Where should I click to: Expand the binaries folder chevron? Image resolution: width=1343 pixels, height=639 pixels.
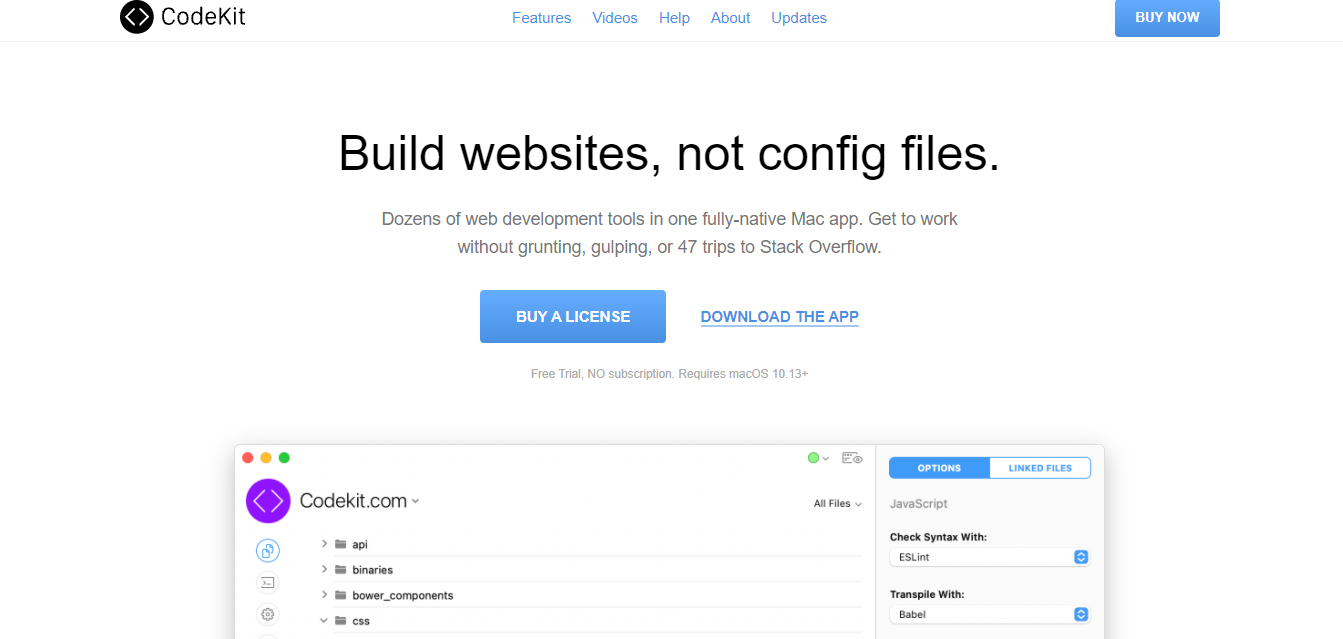pos(324,569)
